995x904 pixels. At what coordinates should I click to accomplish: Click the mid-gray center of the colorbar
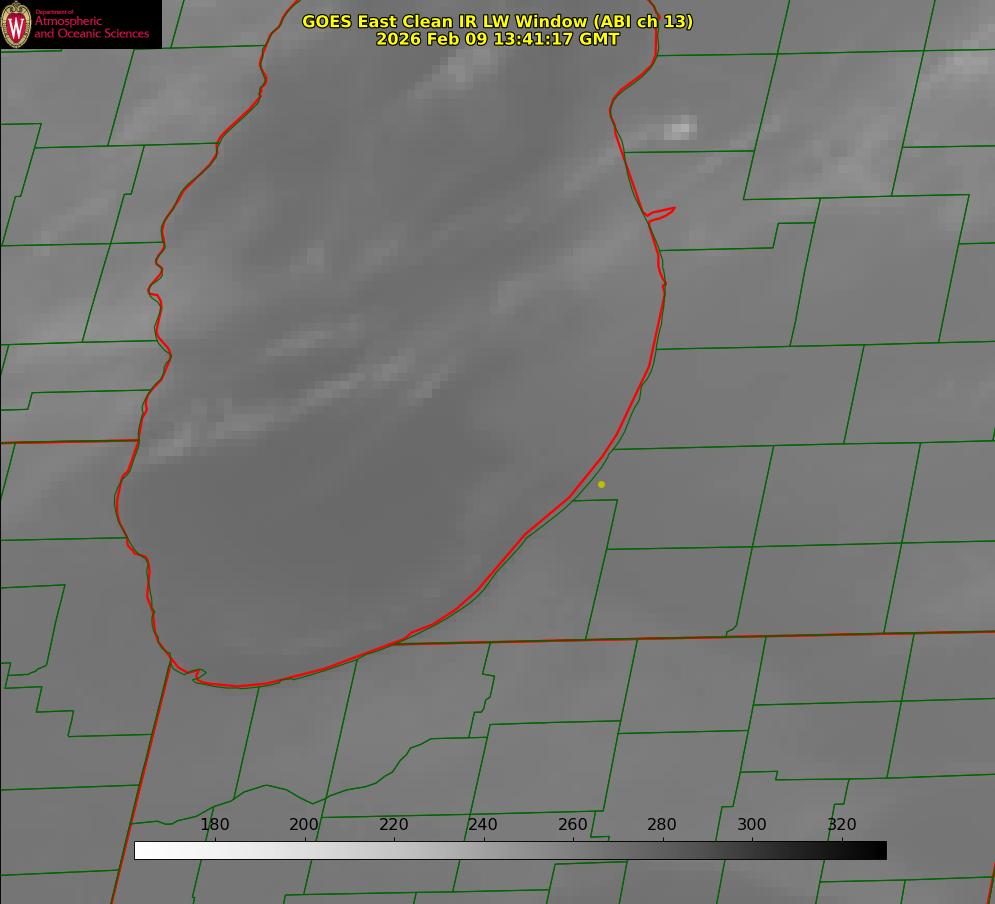pyautogui.click(x=510, y=851)
